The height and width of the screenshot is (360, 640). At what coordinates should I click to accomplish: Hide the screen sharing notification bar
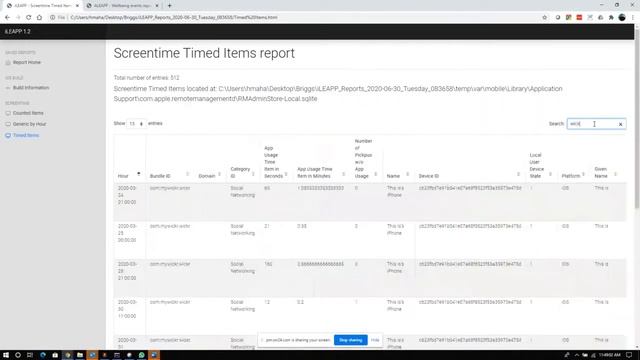coord(375,340)
